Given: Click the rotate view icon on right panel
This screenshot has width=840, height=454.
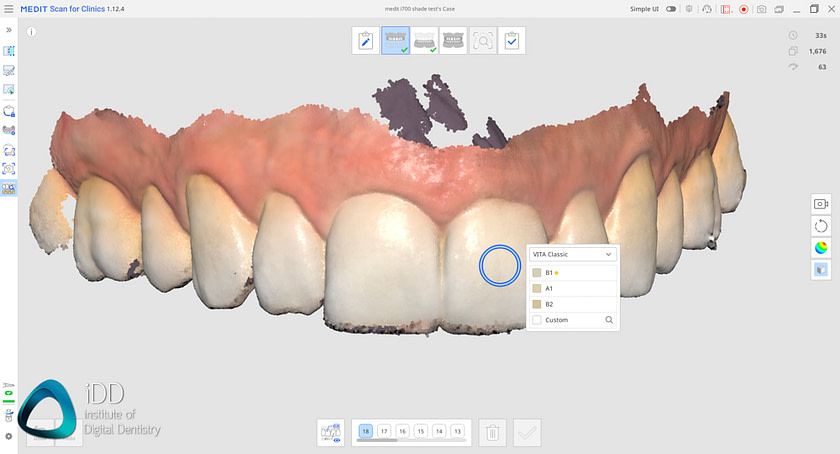Looking at the screenshot, I should [822, 226].
